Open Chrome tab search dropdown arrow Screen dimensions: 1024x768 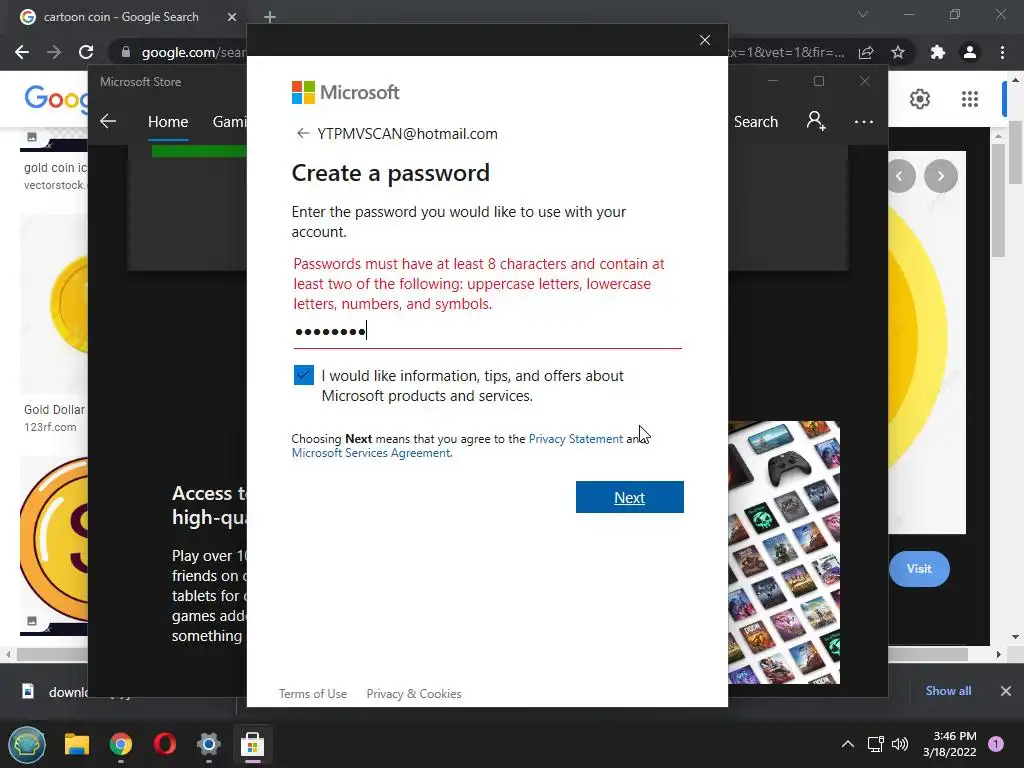coord(863,14)
